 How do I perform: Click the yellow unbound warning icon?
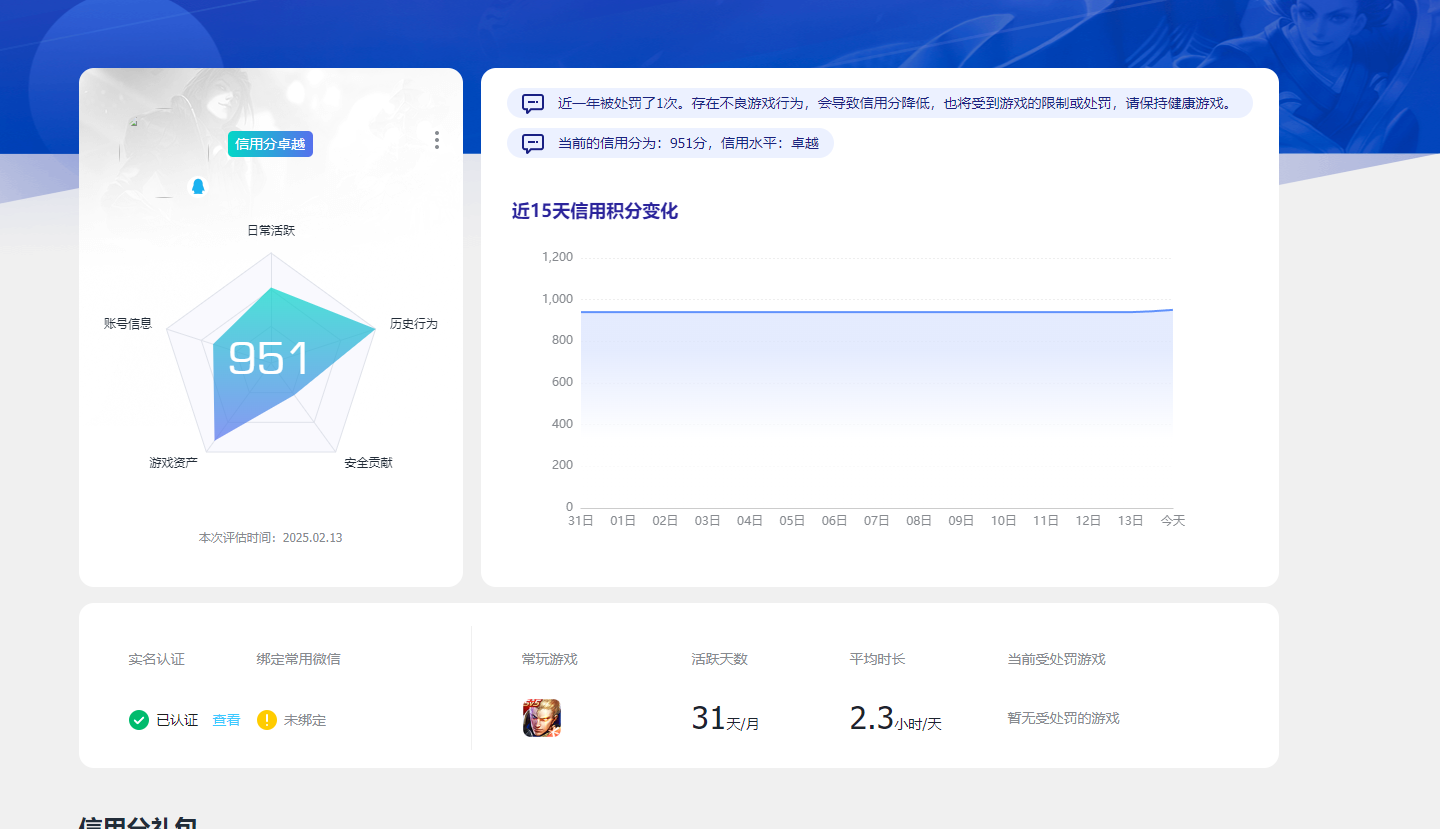[267, 720]
